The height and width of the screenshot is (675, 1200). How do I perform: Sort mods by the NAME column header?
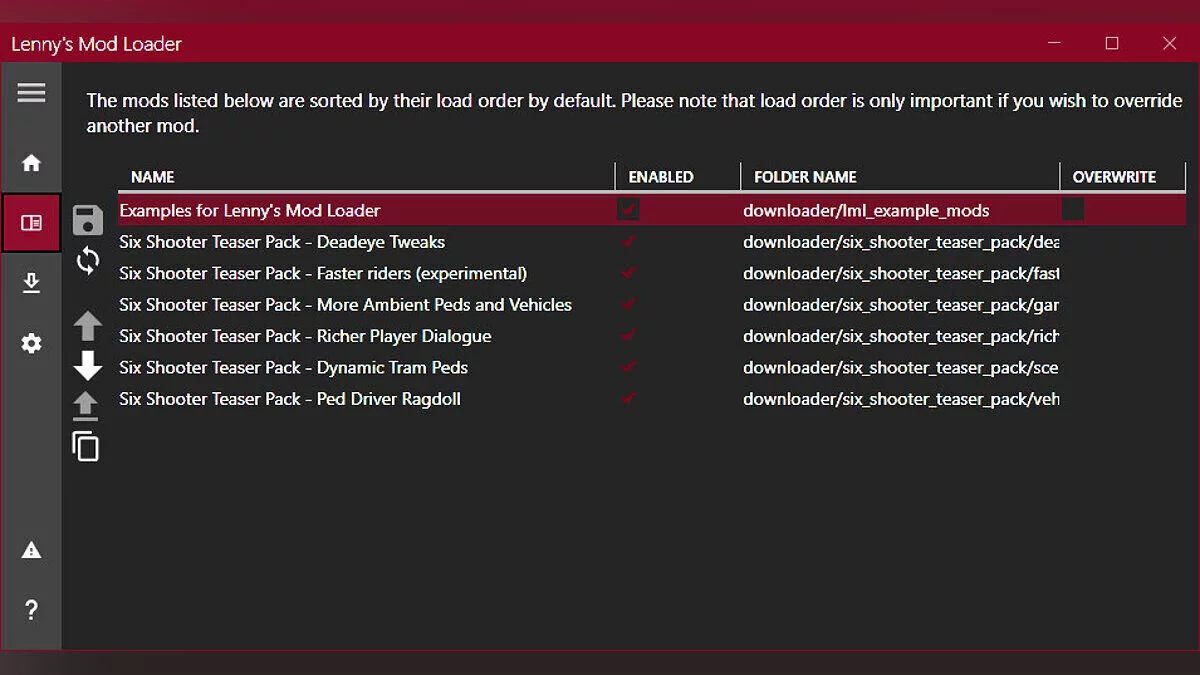(153, 177)
